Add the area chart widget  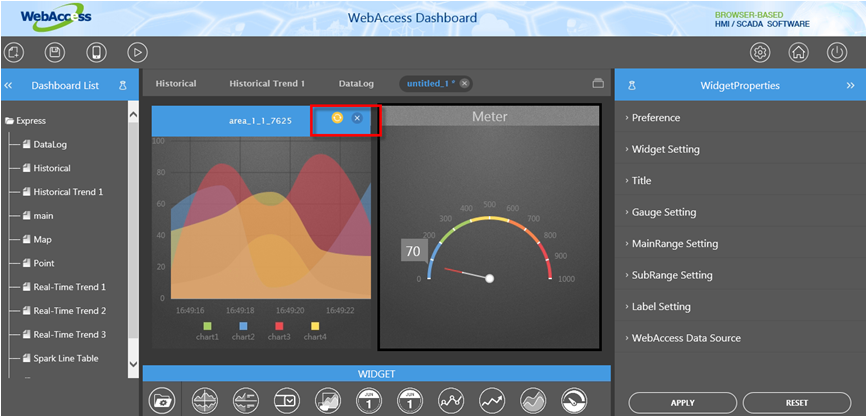click(533, 399)
